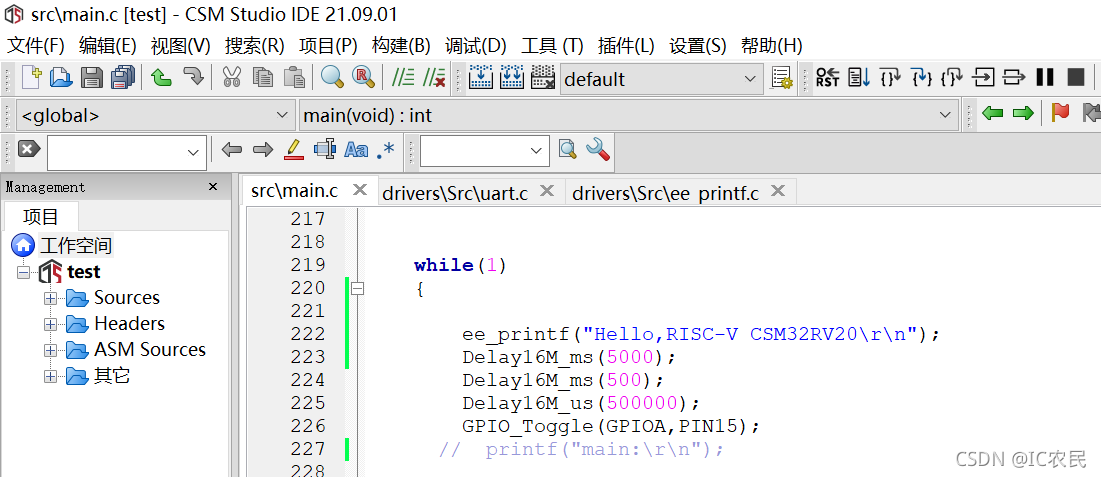Switch to drivers\Src\uart.c tab
This screenshot has height=477, width=1101.
tap(455, 192)
